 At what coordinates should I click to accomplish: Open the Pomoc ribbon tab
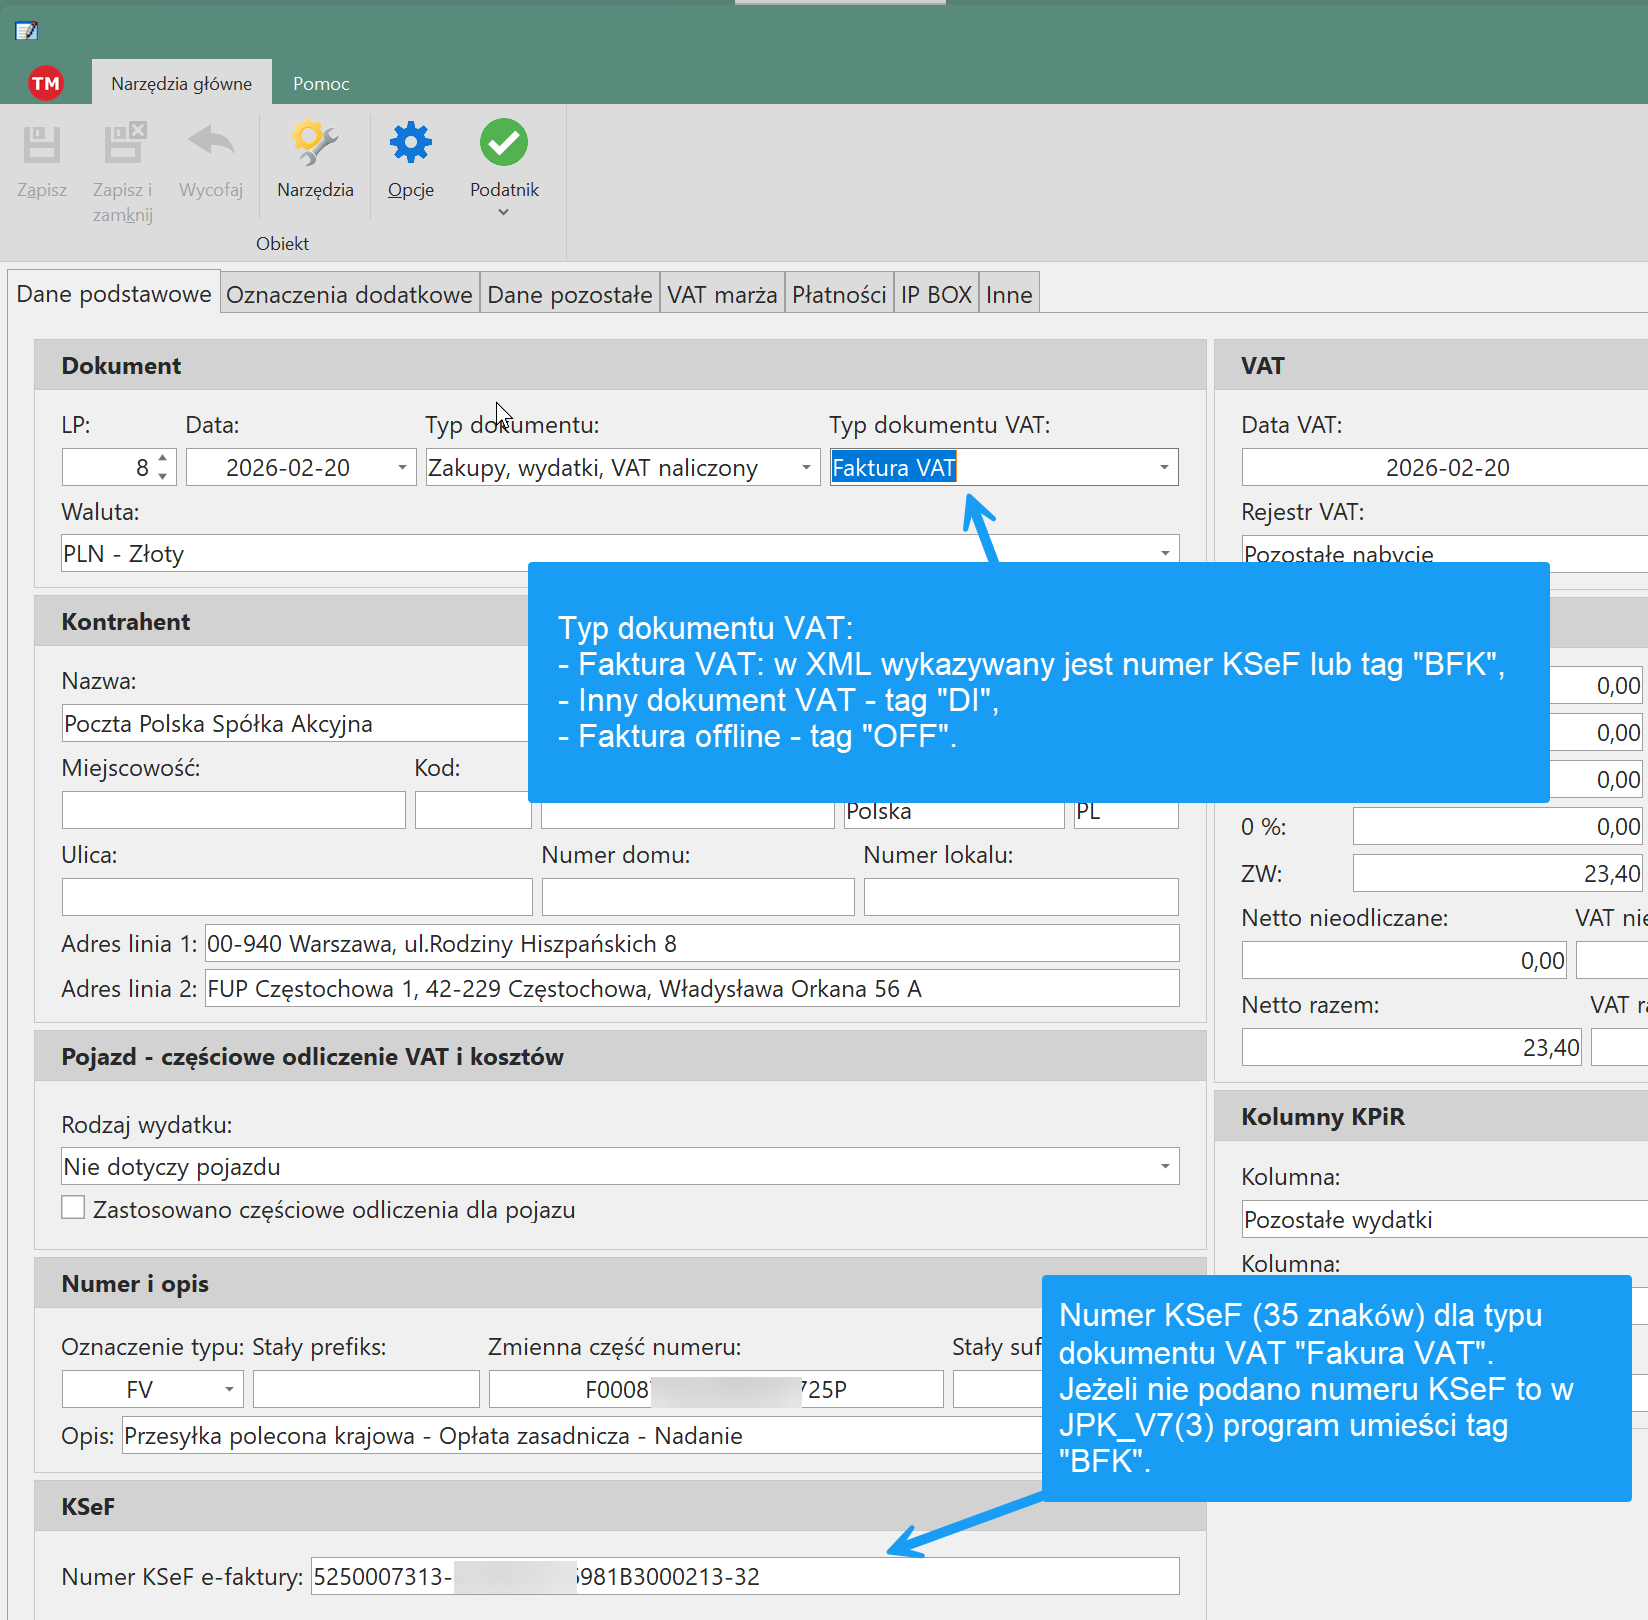(x=321, y=84)
